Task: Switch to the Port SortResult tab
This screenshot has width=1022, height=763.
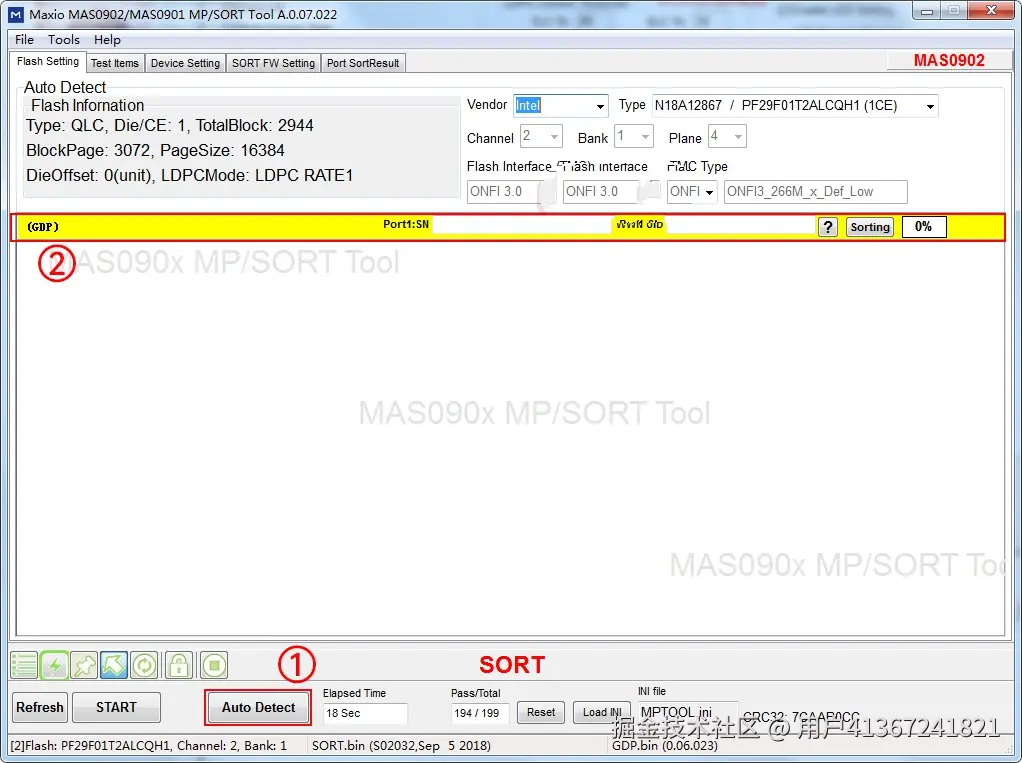Action: [363, 63]
